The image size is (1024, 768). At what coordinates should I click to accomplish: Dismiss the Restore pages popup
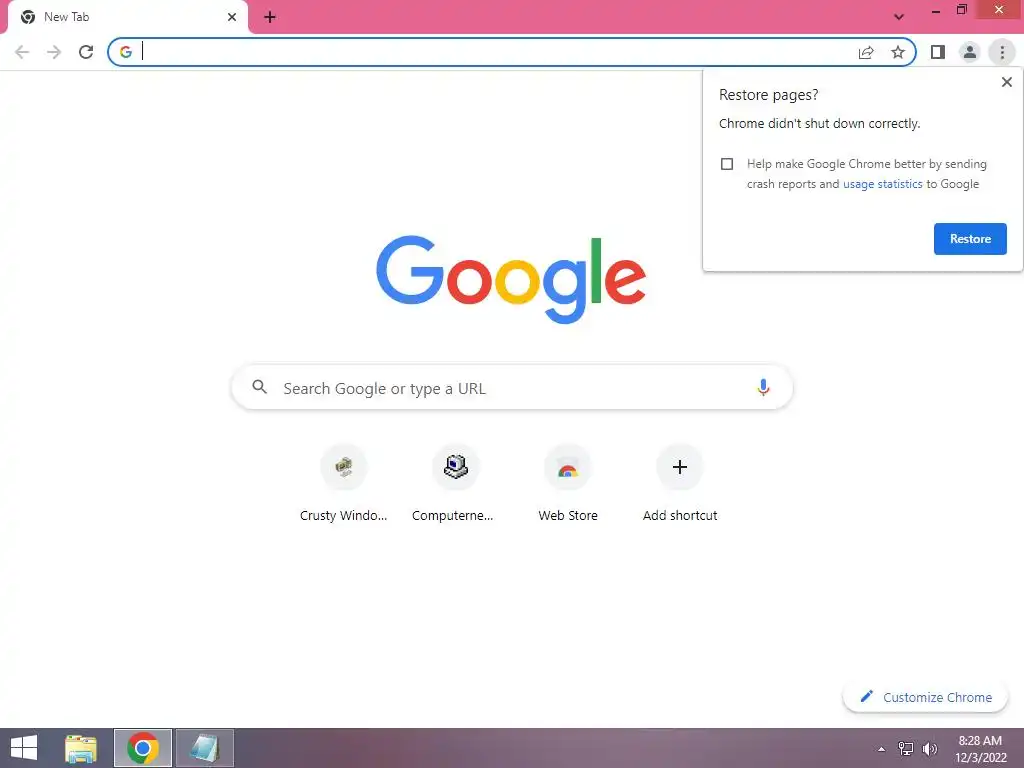click(1006, 82)
